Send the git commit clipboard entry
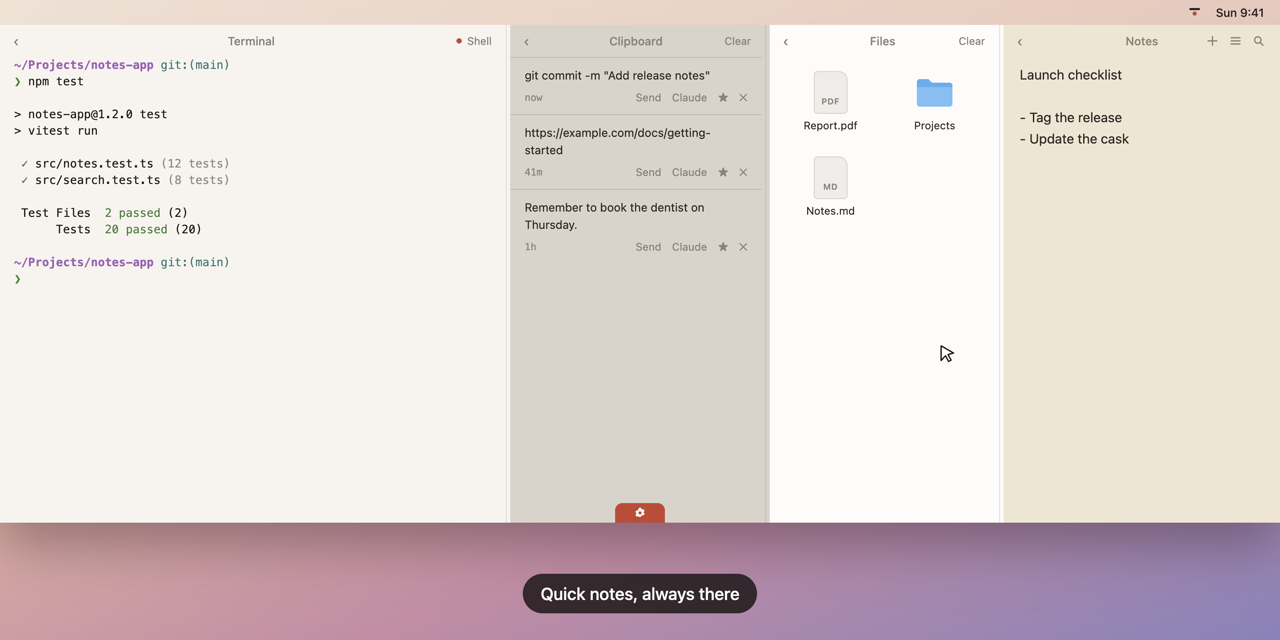 (648, 98)
